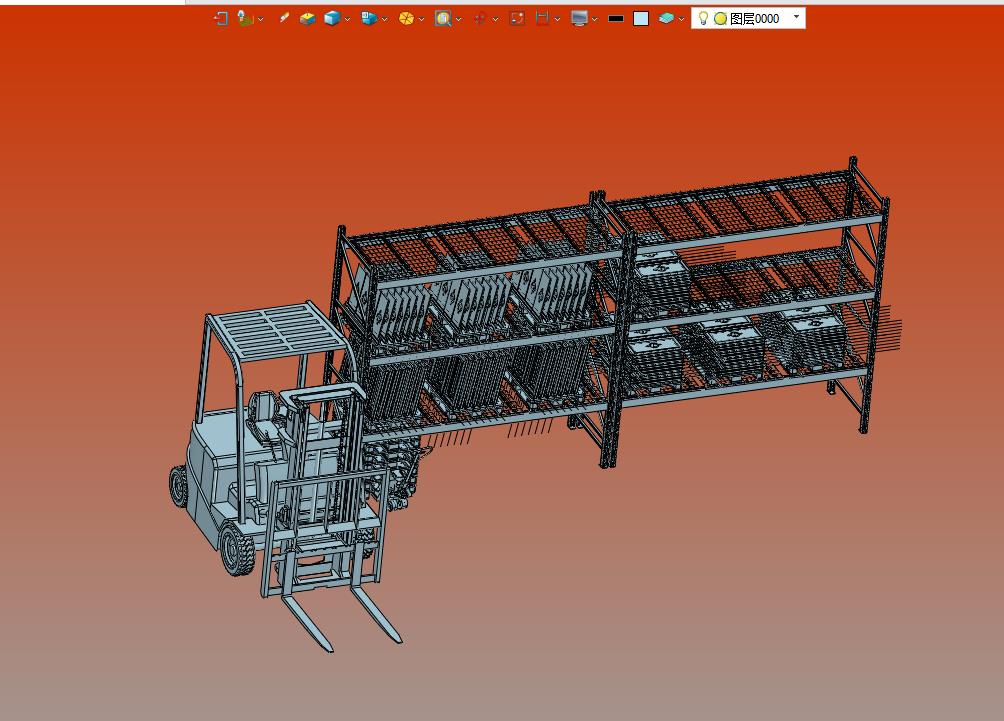The width and height of the screenshot is (1004, 721).
Task: Click the black color swatch
Action: click(616, 19)
